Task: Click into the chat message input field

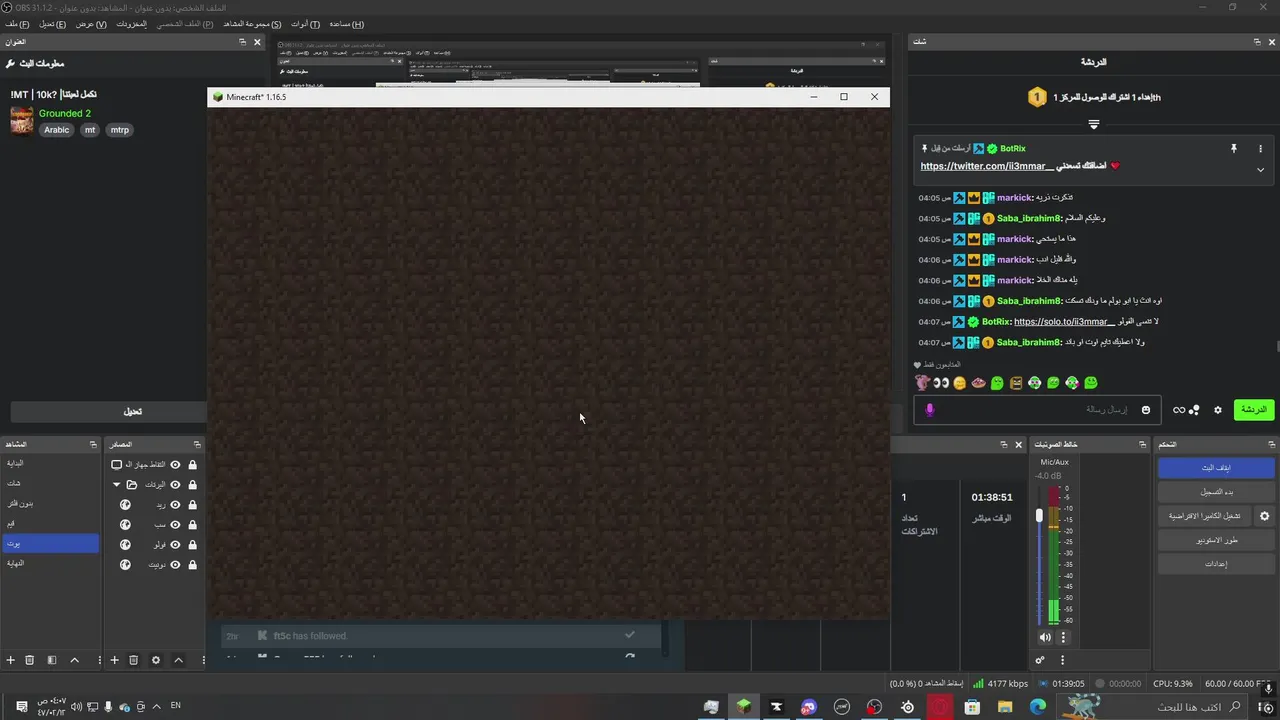Action: [x=1035, y=410]
